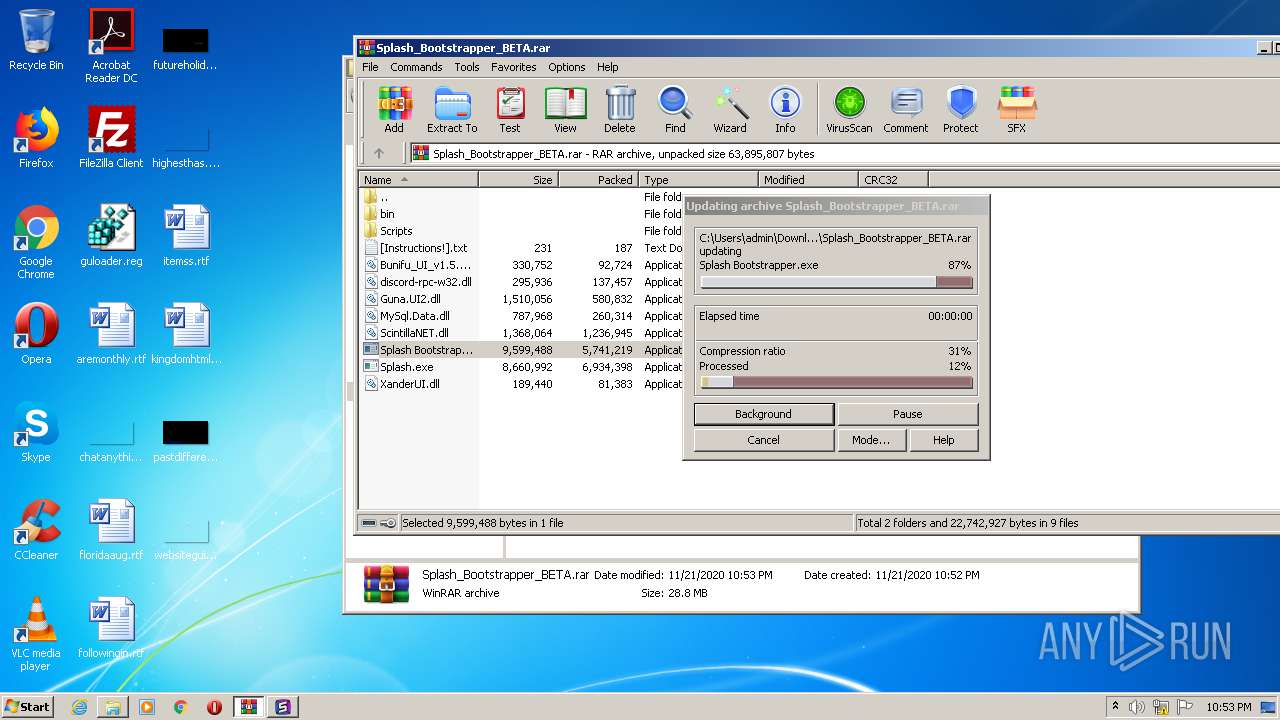Select Guna.UI2.dll file row
Image resolution: width=1280 pixels, height=720 pixels.
(520, 299)
